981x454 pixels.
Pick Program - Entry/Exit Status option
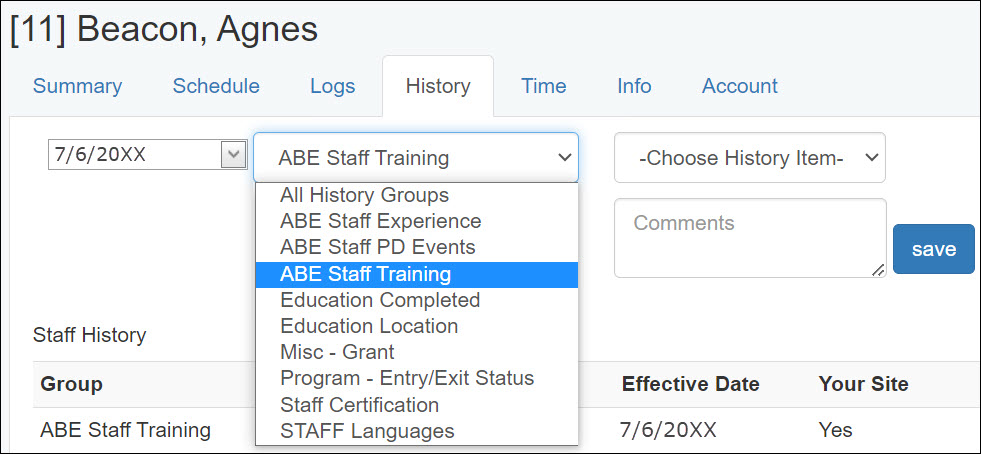407,378
